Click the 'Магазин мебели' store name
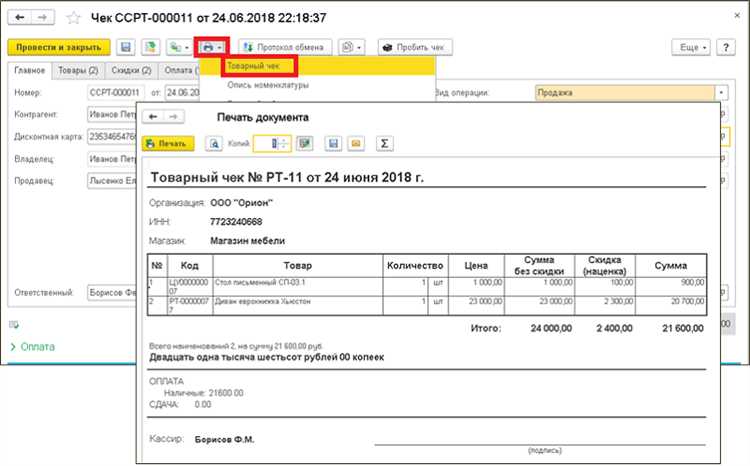 [248, 241]
